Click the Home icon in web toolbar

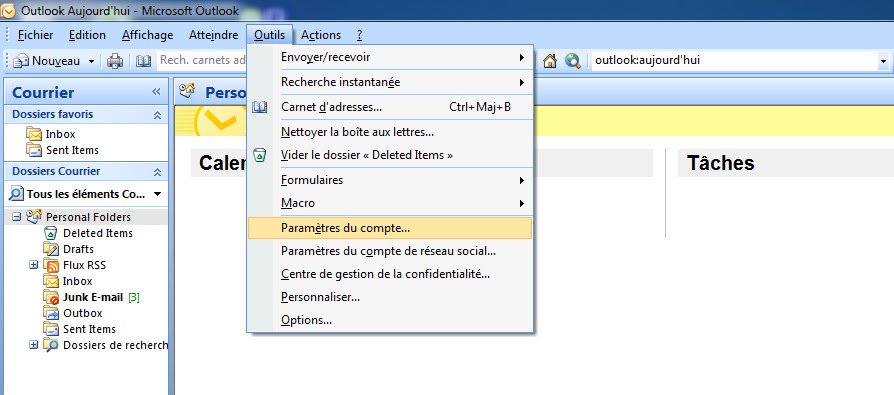[550, 60]
